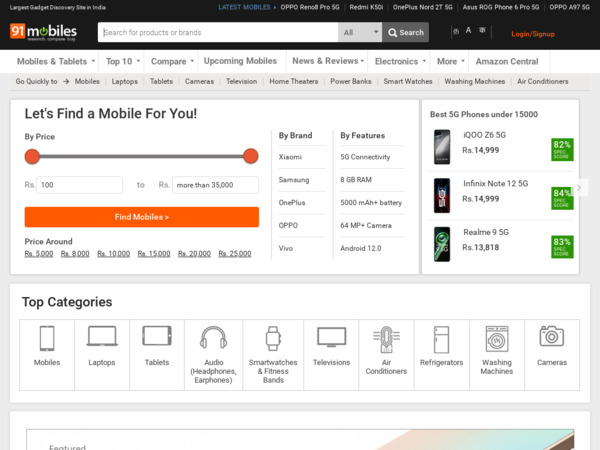Open the search category All dropdown
The image size is (600, 450).
[x=360, y=32]
